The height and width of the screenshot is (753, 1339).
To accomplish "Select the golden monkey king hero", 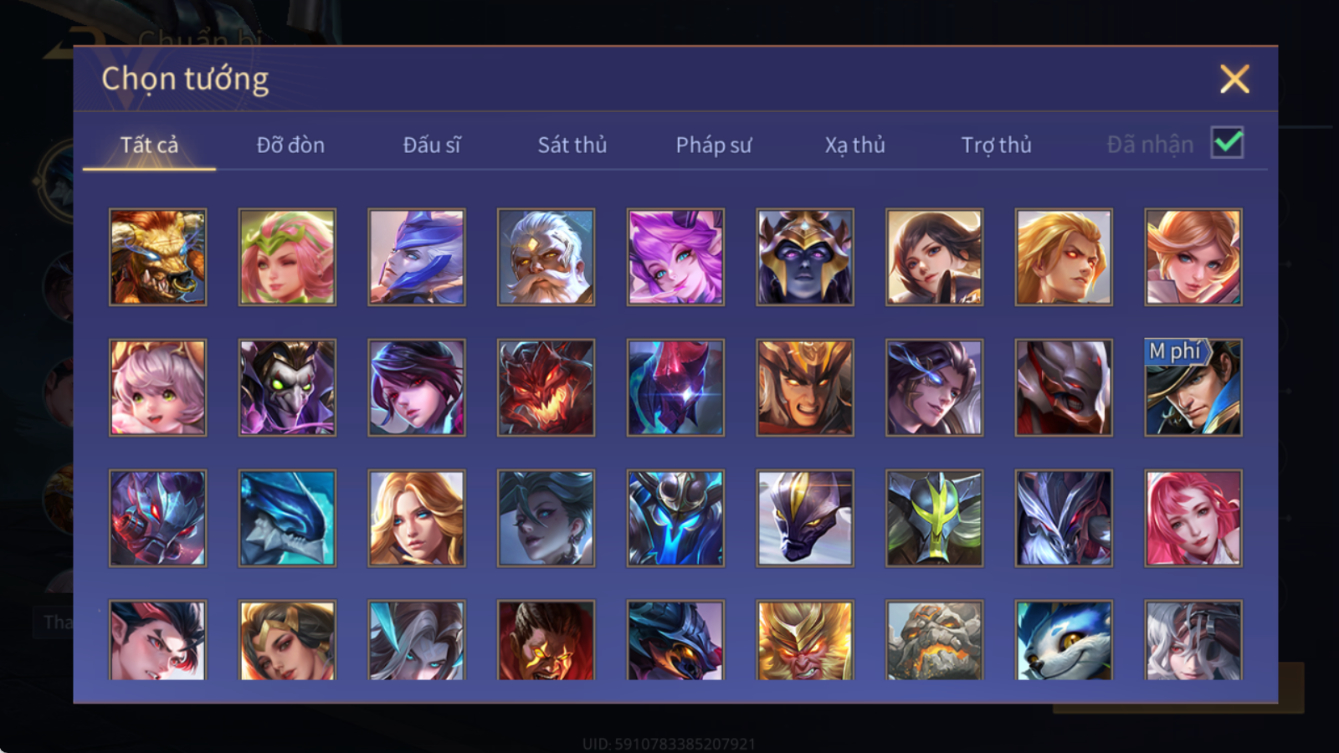I will click(x=805, y=640).
